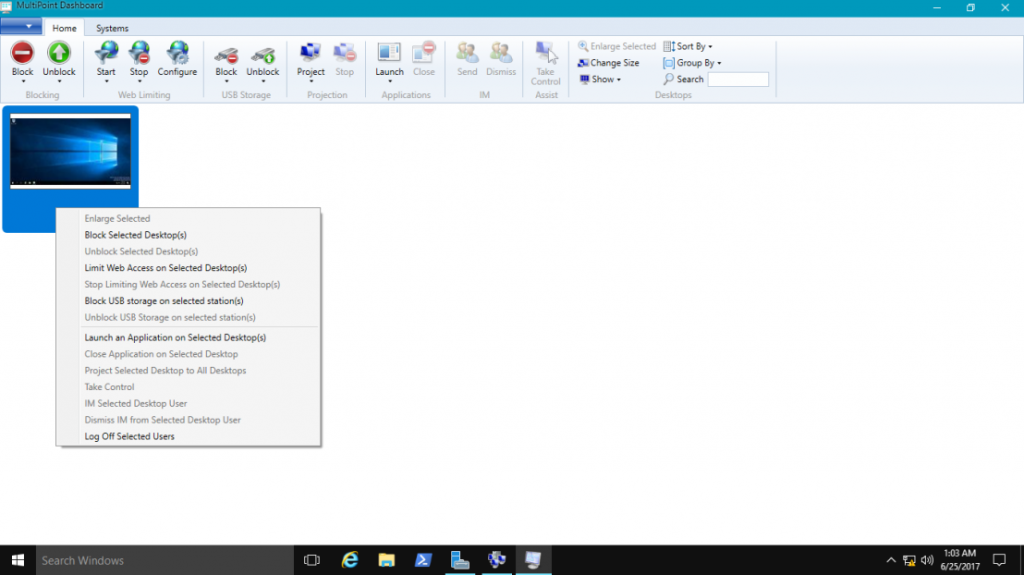
Task: Block USB storage via the ribbon icon
Action: [x=226, y=54]
